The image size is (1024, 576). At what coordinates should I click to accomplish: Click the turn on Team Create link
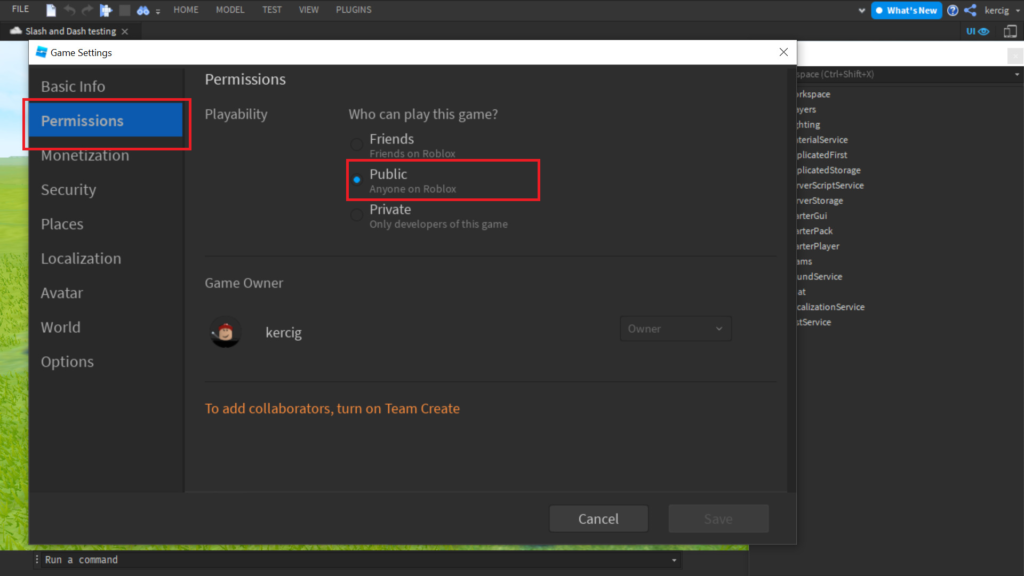332,409
